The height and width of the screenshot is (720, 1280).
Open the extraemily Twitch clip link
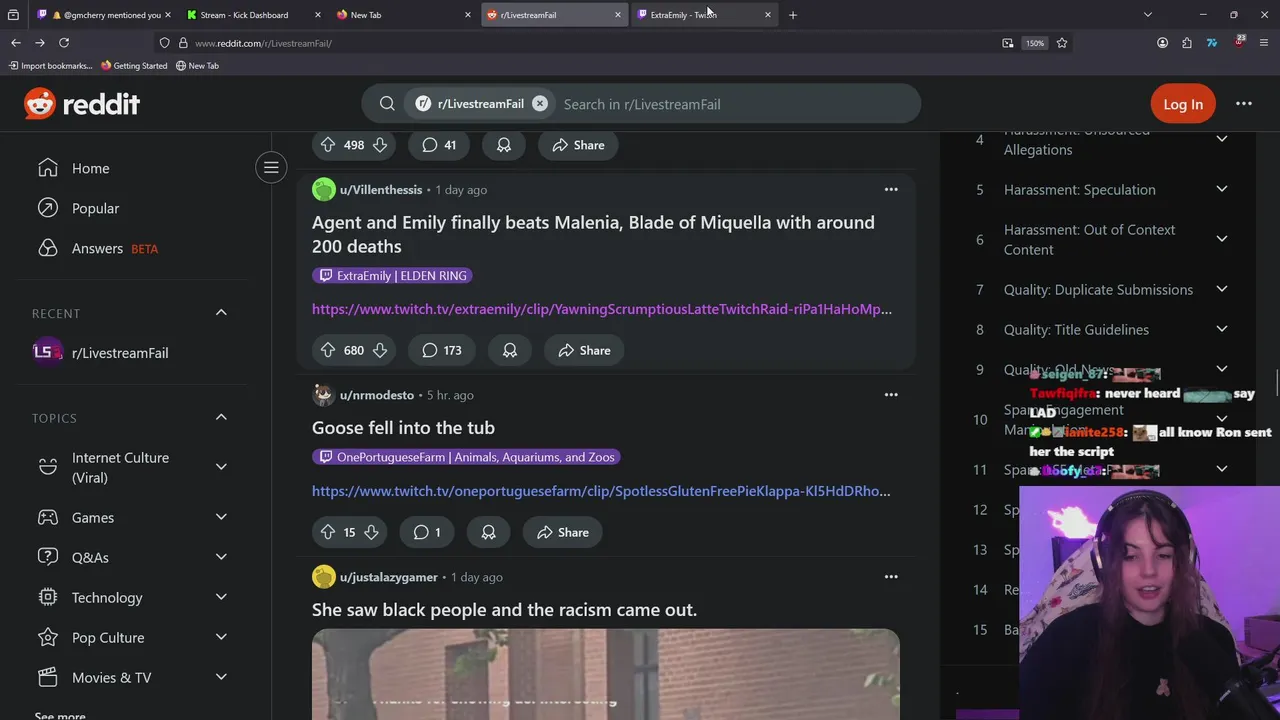pos(602,309)
